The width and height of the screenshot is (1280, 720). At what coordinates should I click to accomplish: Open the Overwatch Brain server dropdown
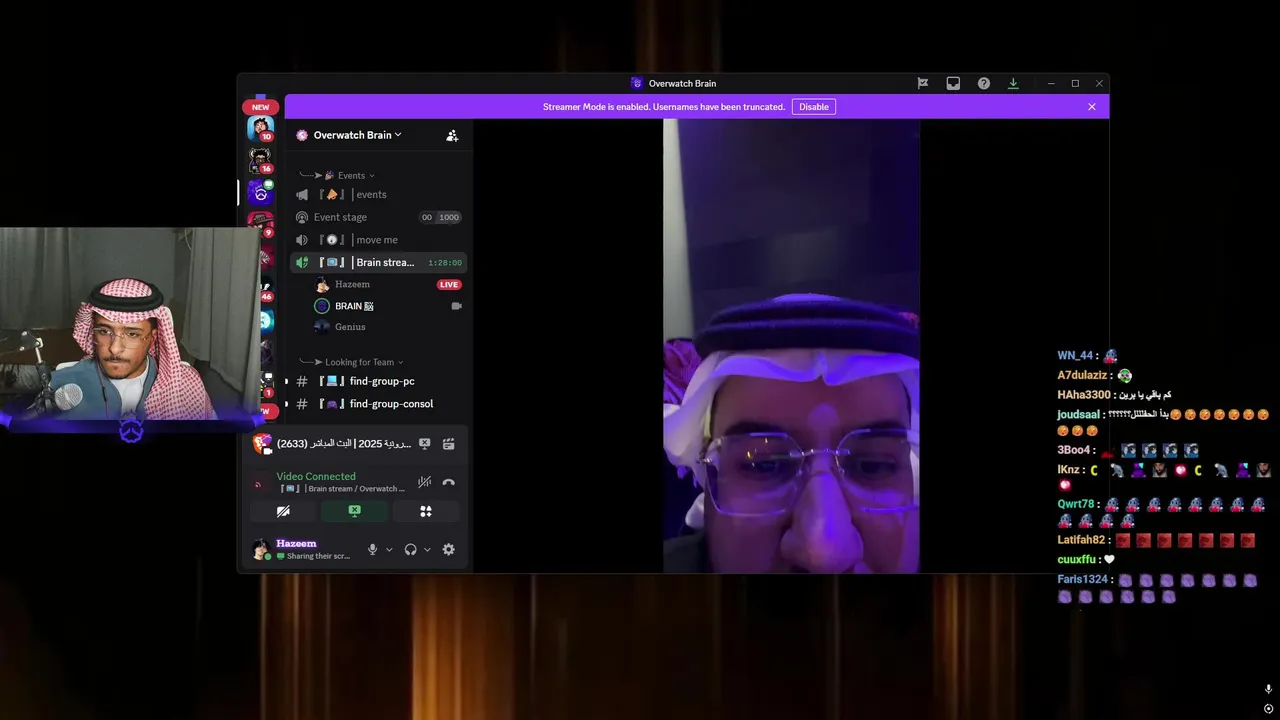coord(357,135)
